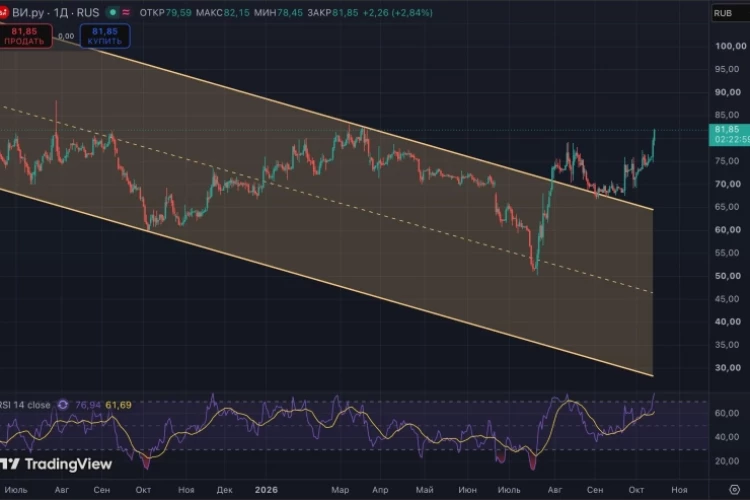The image size is (750, 500).
Task: Click the 50,00 price axis label
Action: [728, 276]
